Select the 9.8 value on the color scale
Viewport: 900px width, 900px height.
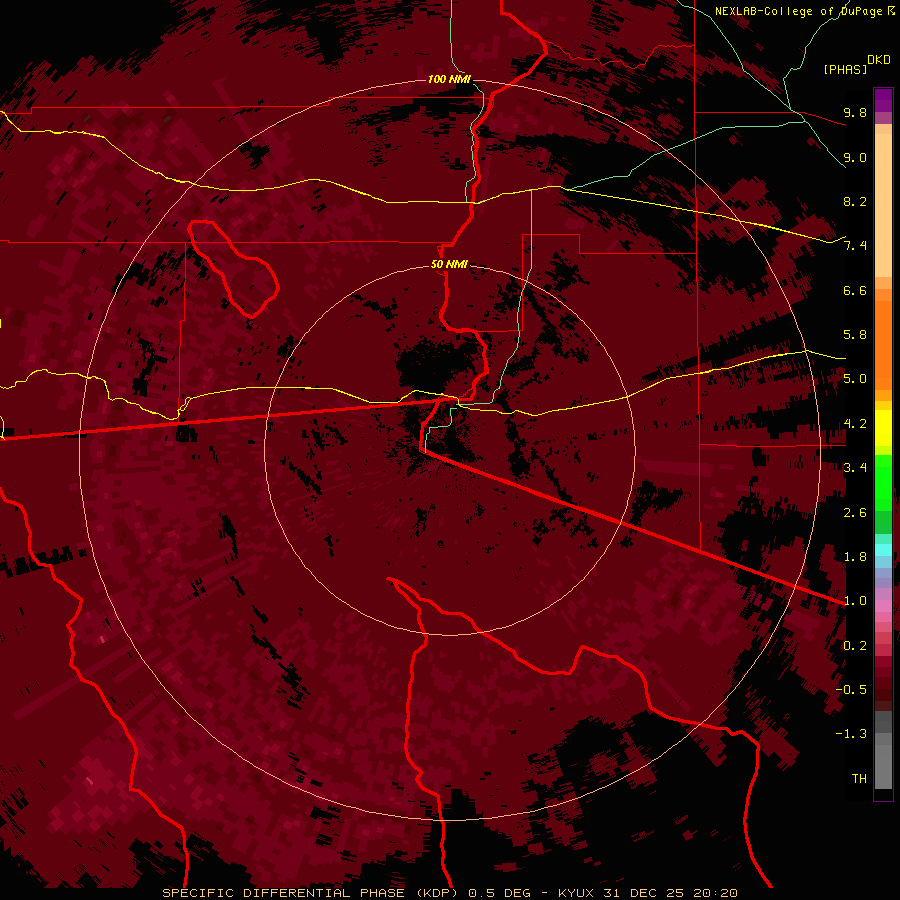click(x=855, y=112)
